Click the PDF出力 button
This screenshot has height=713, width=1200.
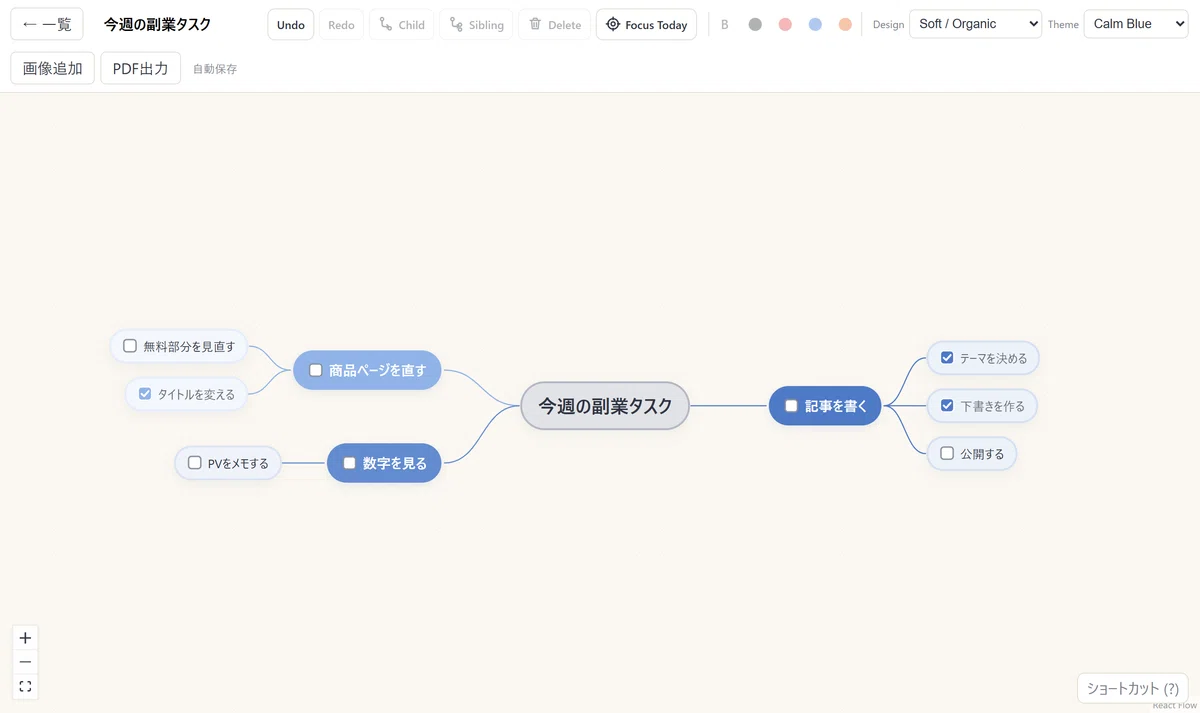[141, 68]
